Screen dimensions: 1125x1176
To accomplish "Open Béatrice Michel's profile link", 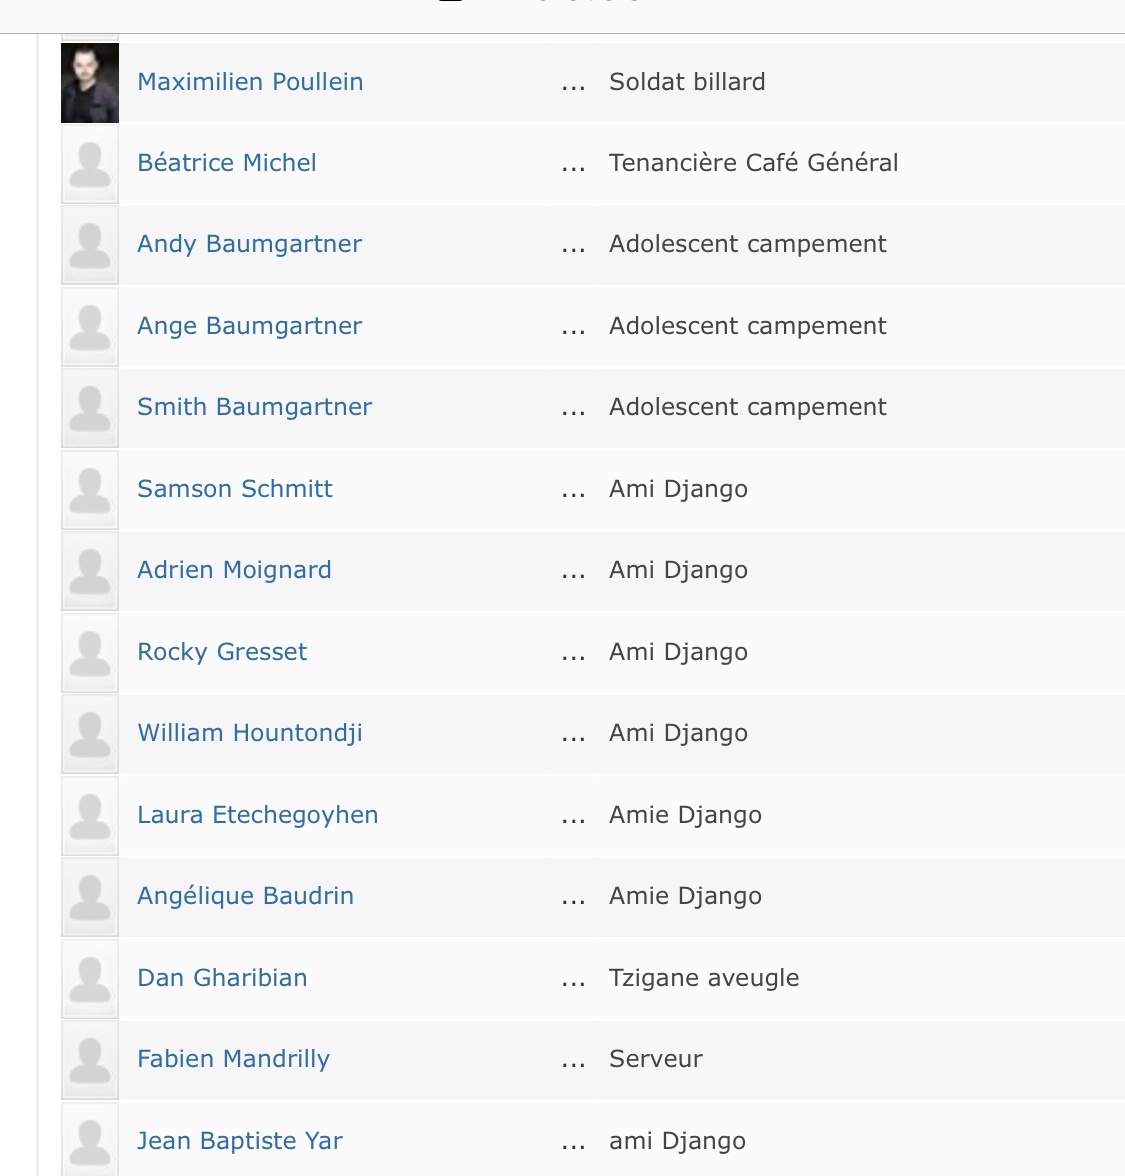I will click(227, 163).
